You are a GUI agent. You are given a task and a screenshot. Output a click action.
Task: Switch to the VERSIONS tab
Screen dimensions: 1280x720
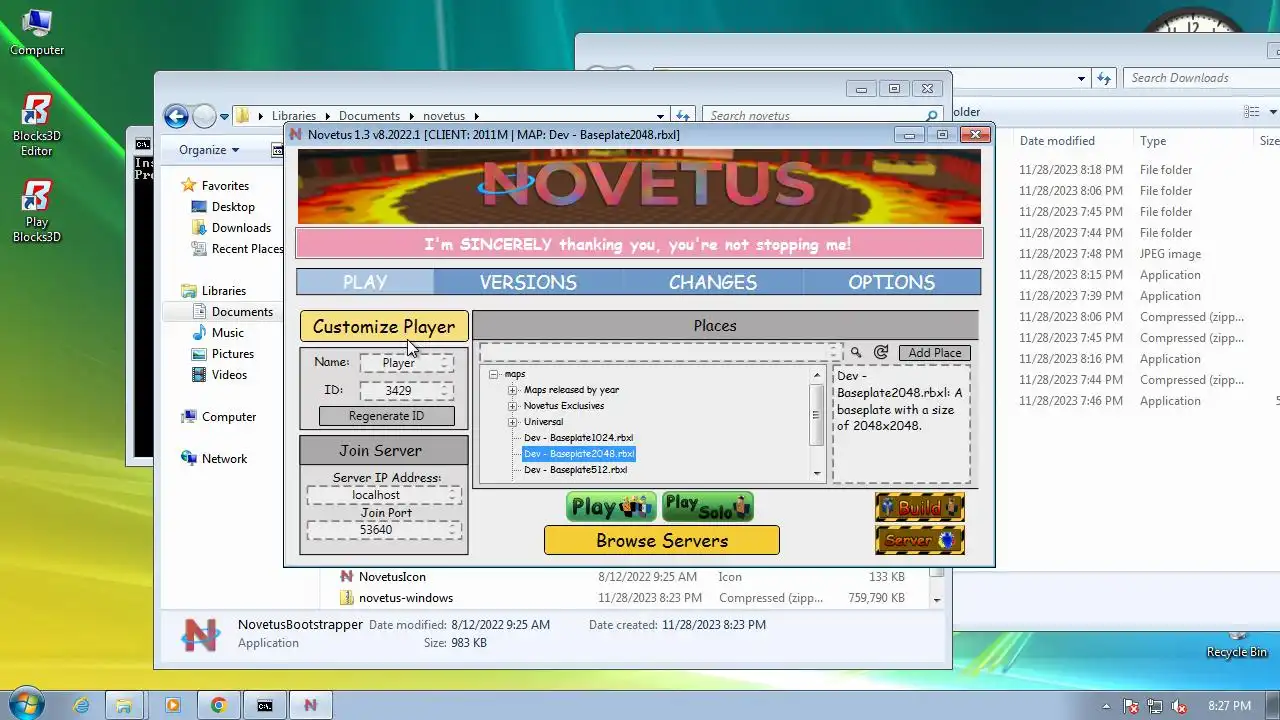point(528,282)
